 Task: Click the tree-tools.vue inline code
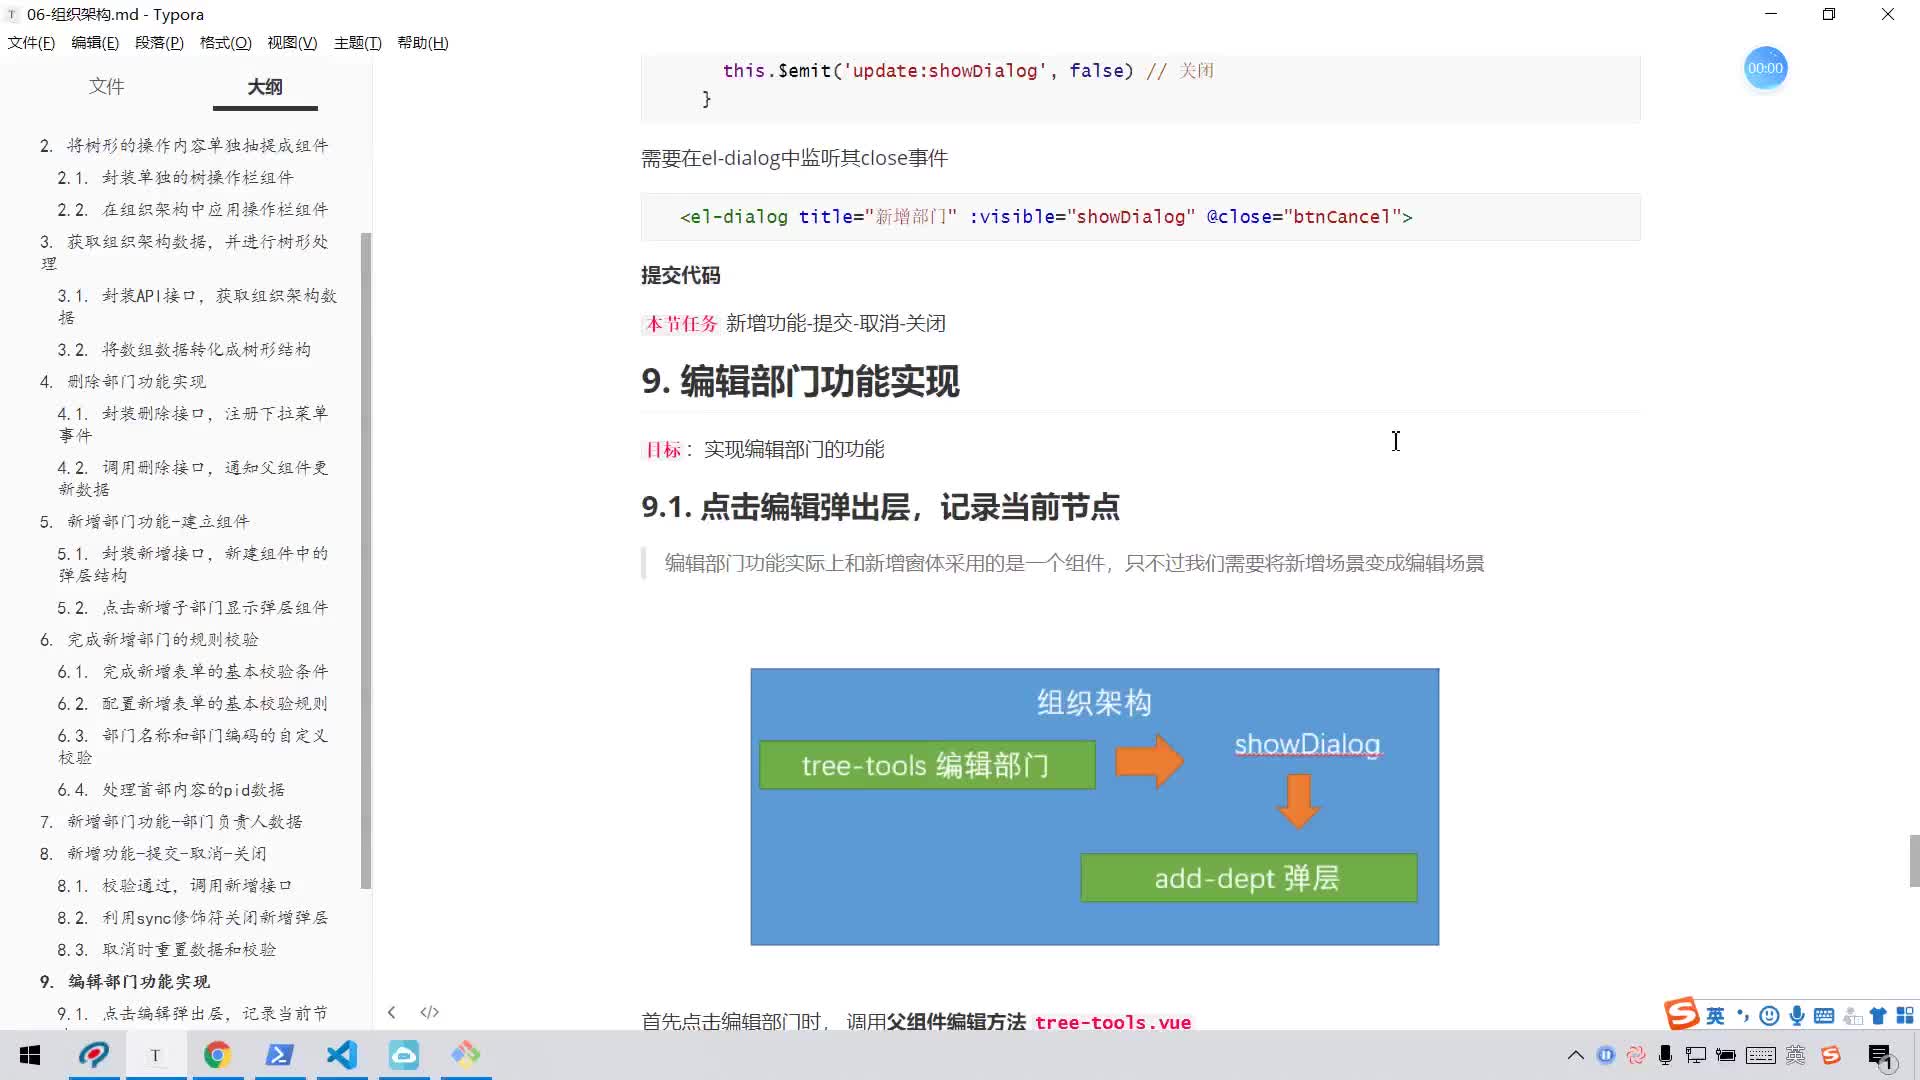pos(1113,1022)
